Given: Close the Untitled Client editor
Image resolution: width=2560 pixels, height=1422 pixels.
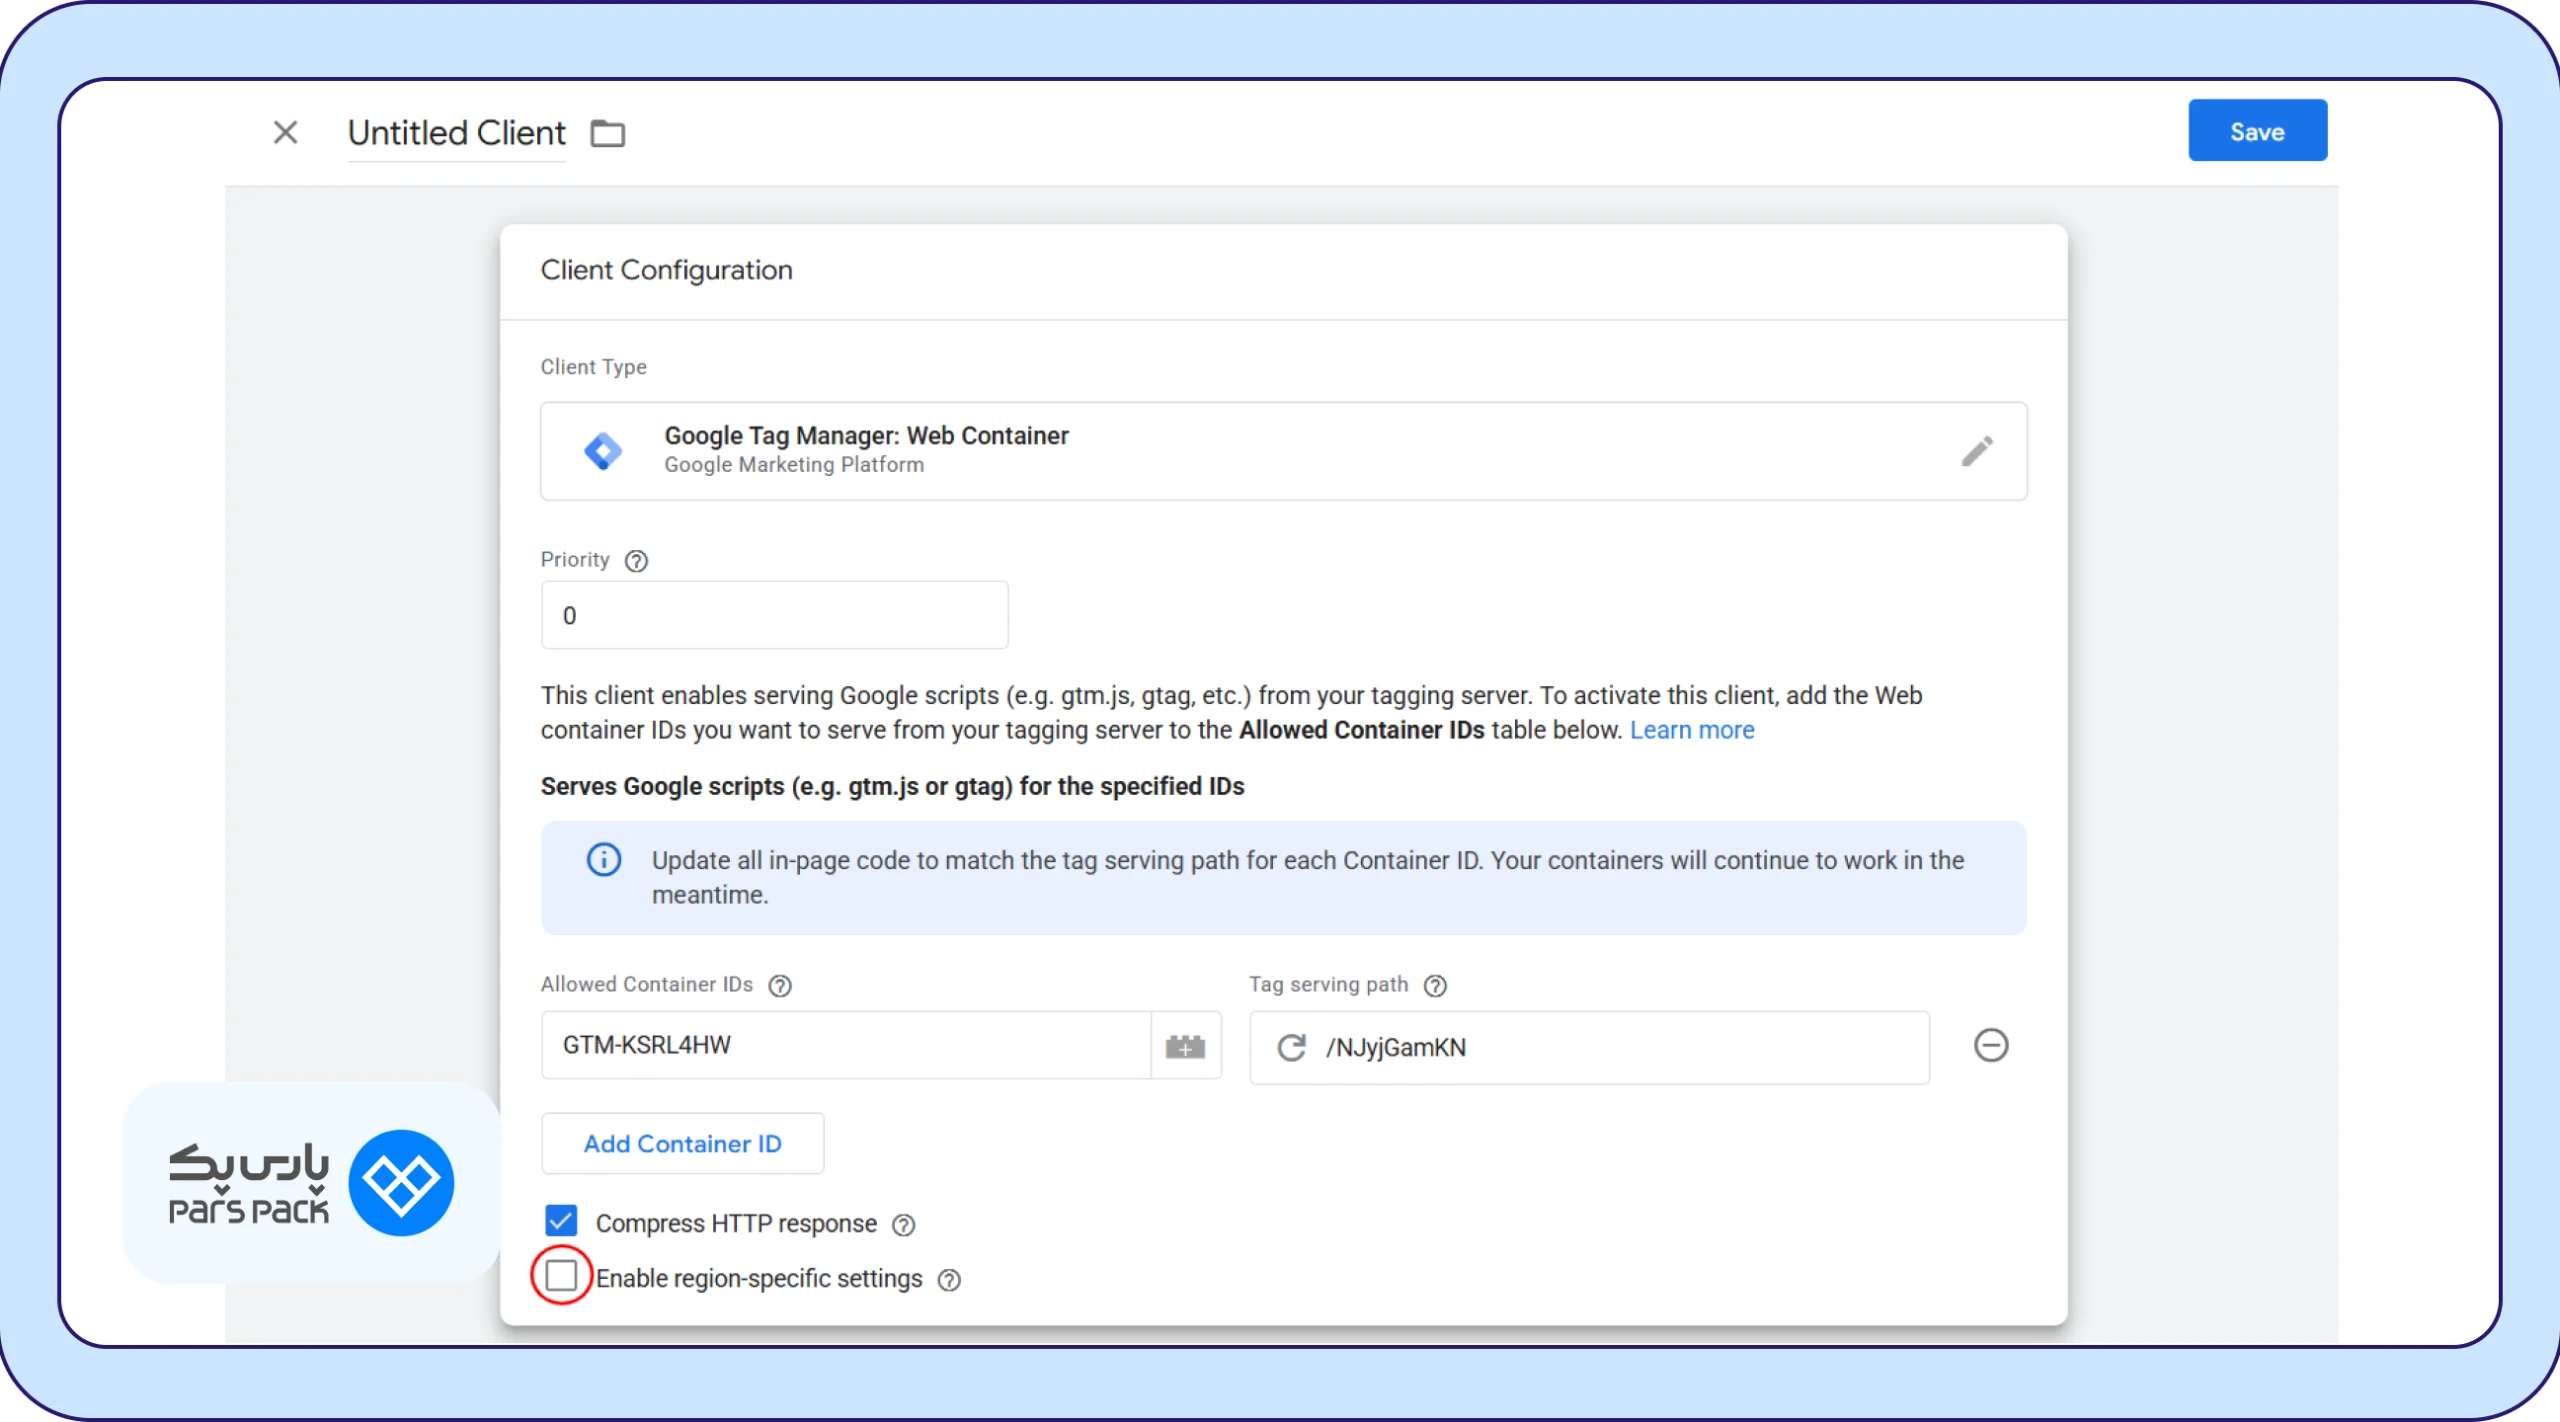Looking at the screenshot, I should [285, 132].
